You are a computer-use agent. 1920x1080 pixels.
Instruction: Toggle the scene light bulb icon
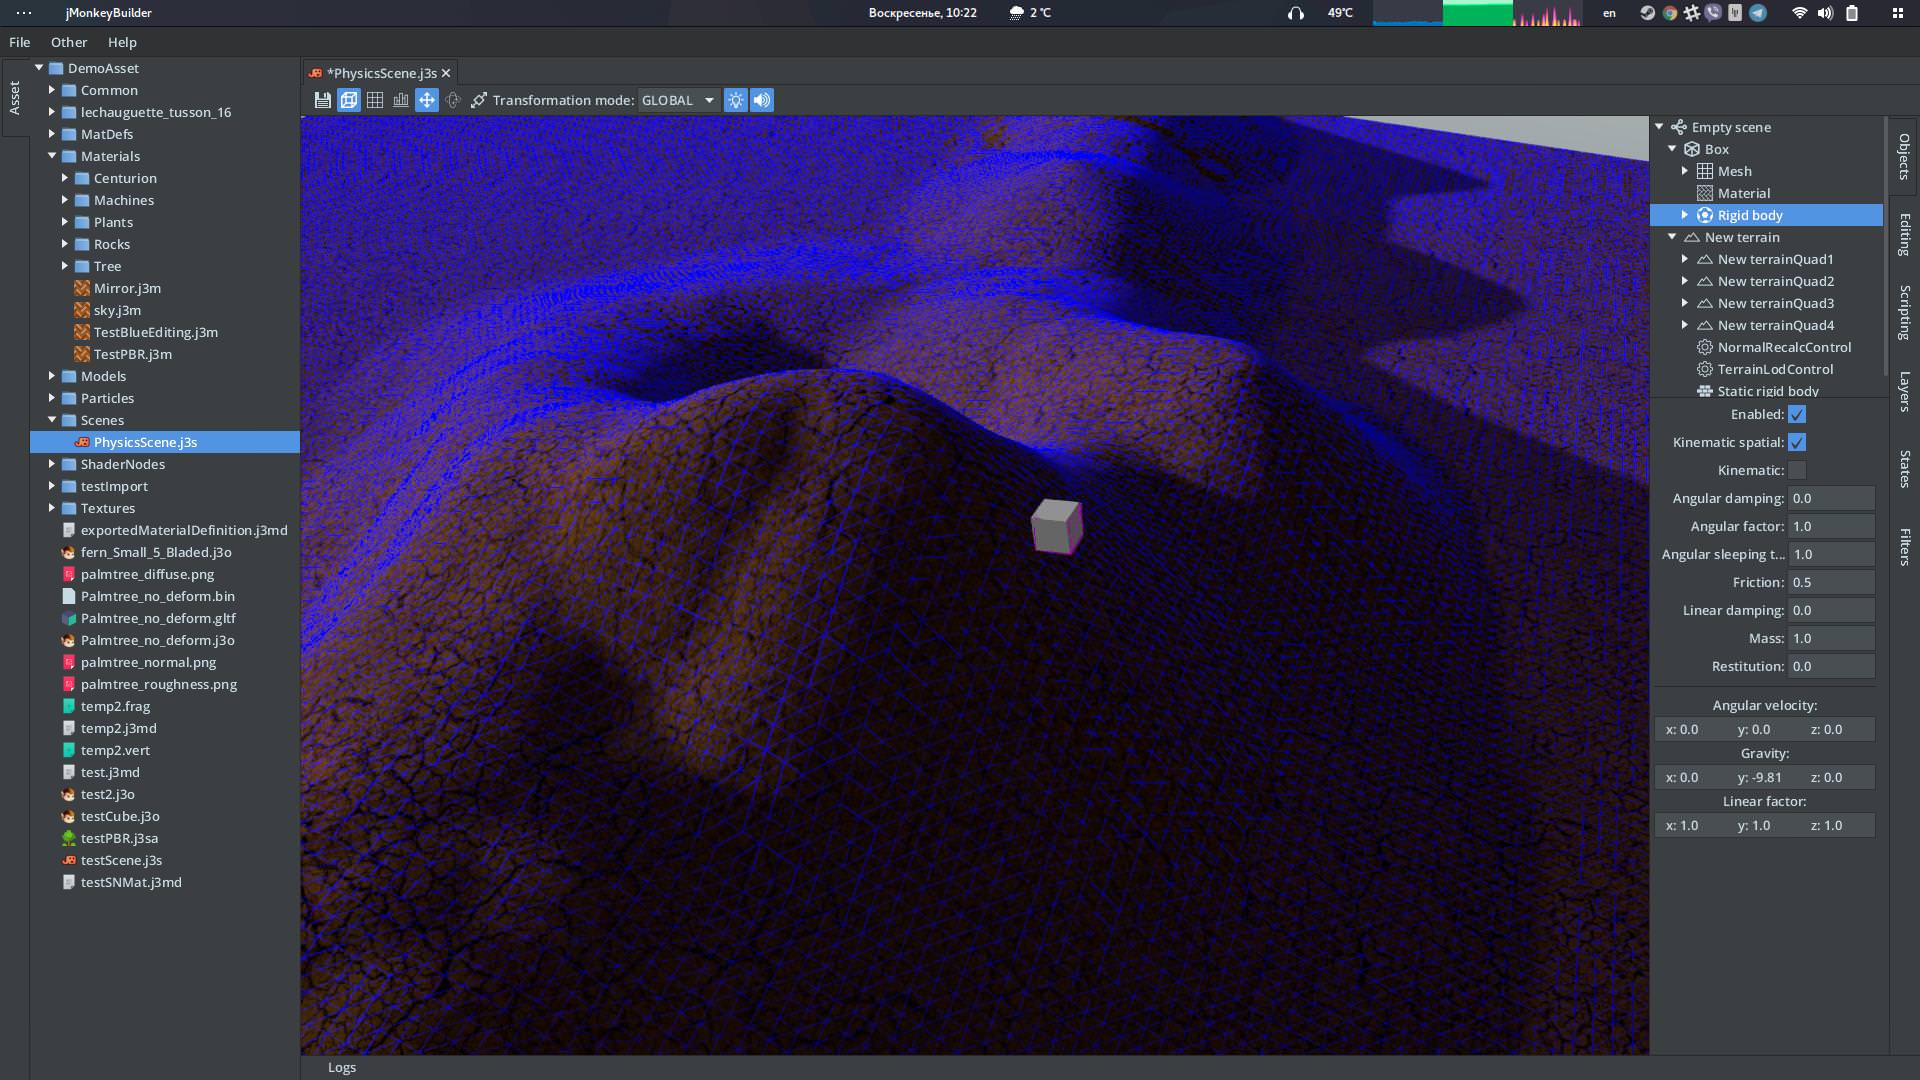(x=736, y=100)
